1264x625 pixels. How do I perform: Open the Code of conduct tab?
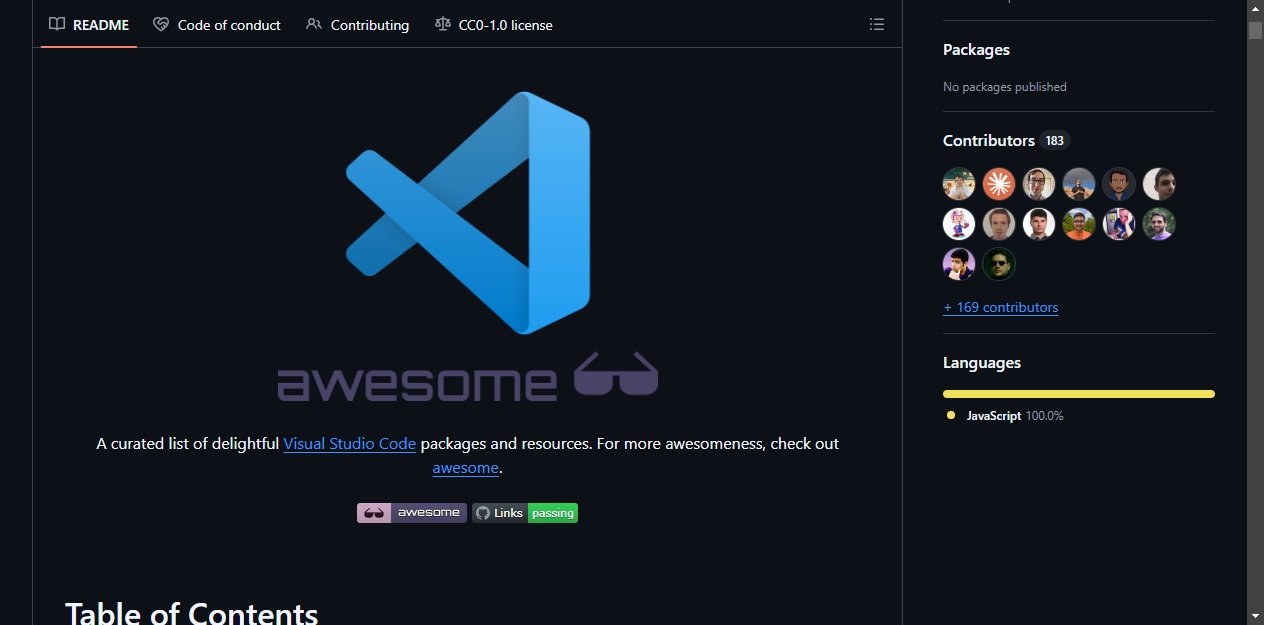(217, 24)
